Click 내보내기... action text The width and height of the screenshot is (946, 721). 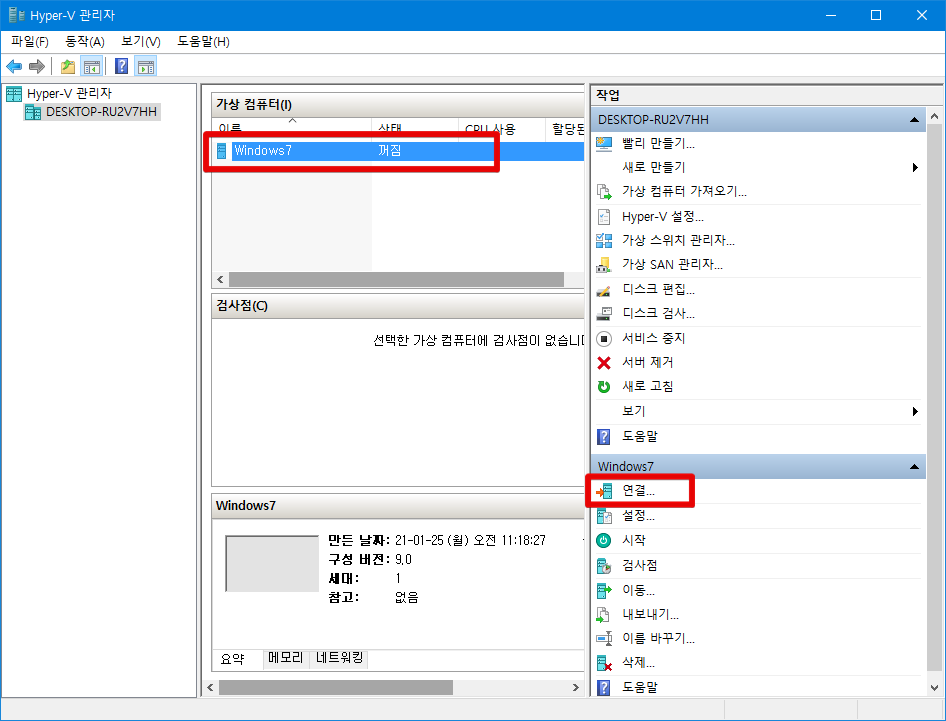[650, 614]
